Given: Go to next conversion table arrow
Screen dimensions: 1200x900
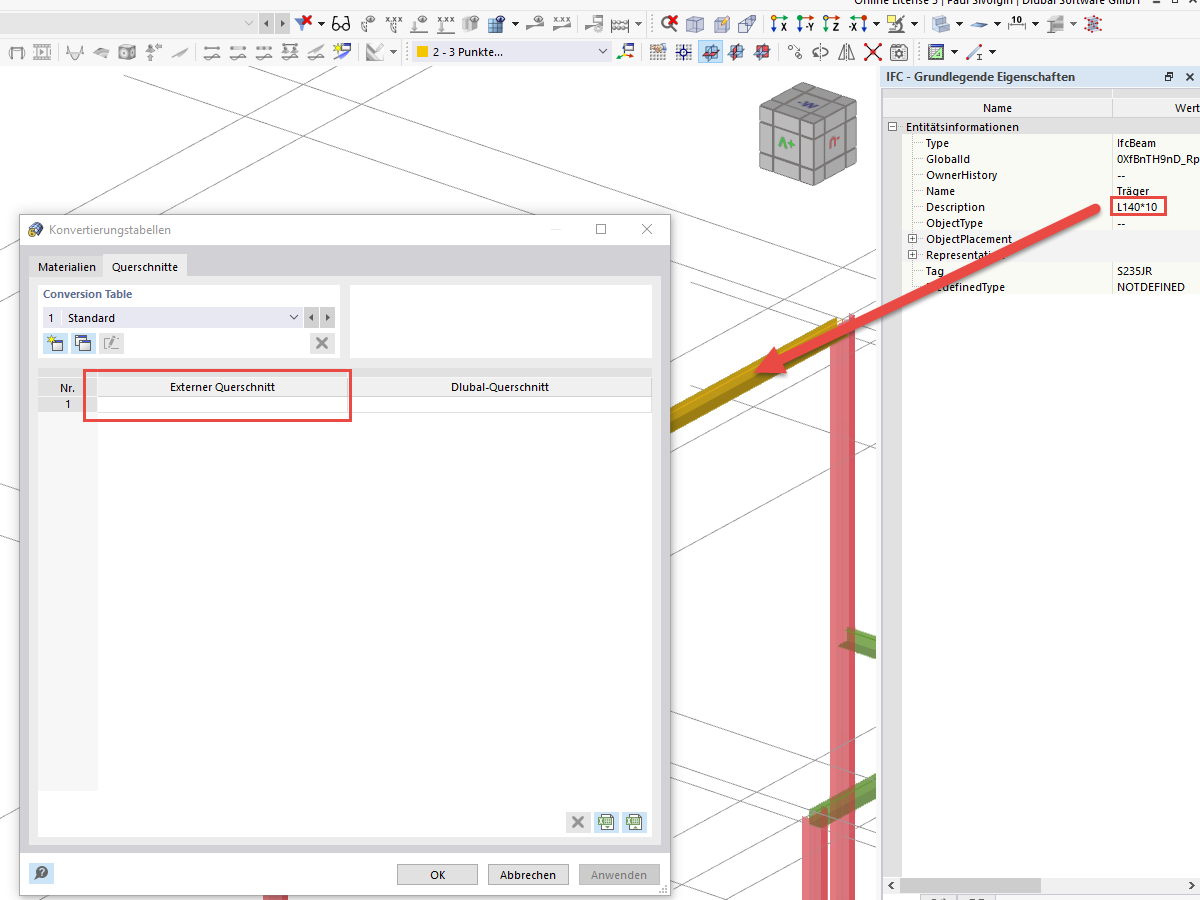Looking at the screenshot, I should coord(327,317).
